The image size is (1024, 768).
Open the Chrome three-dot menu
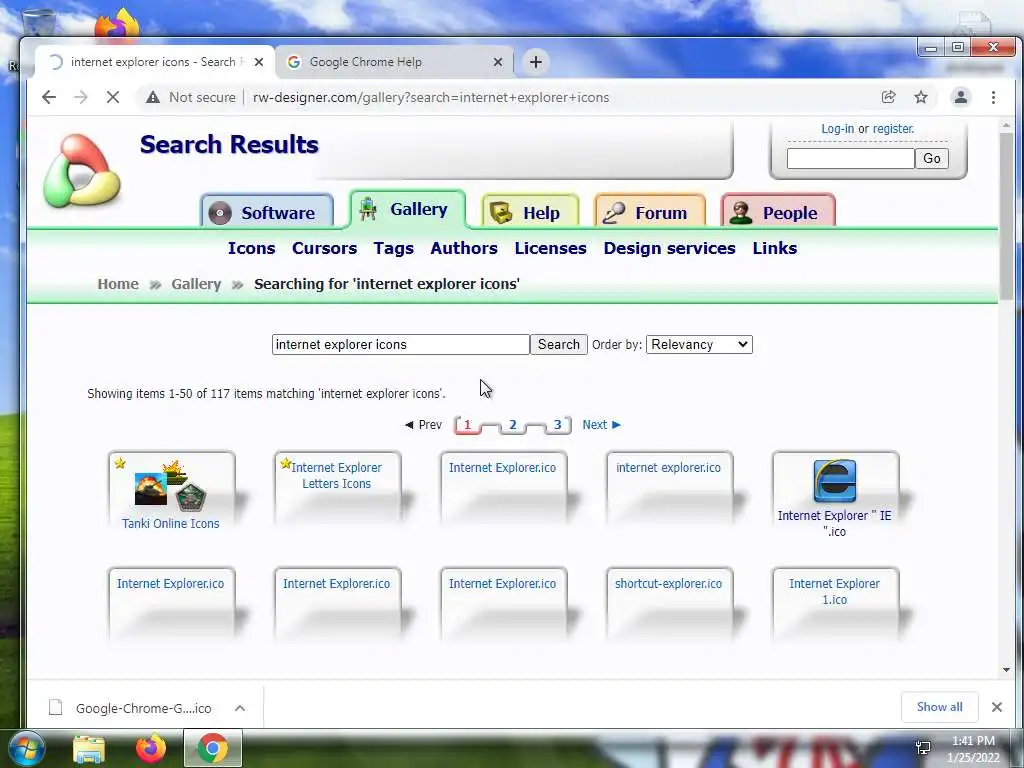[993, 97]
